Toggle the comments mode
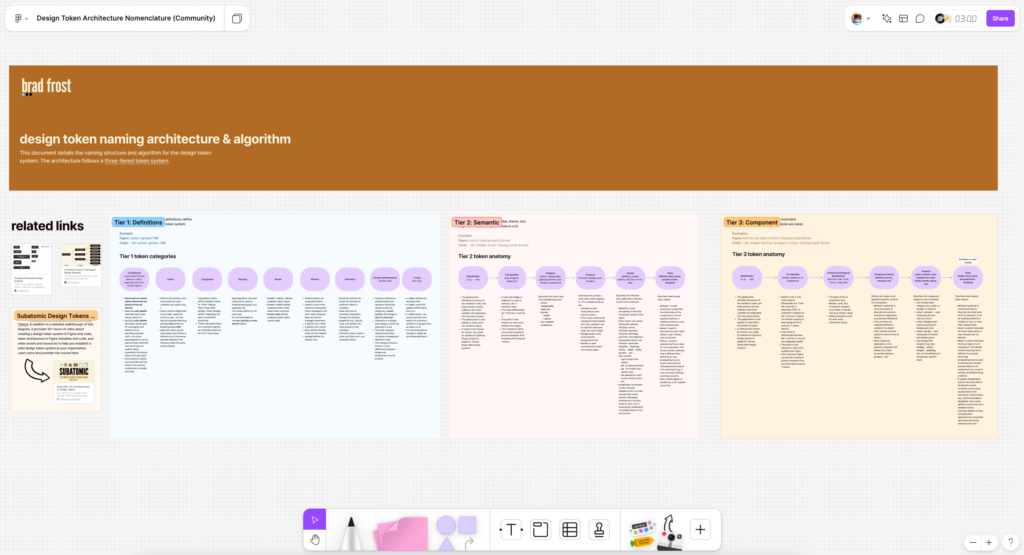This screenshot has height=555, width=1024. click(920, 18)
